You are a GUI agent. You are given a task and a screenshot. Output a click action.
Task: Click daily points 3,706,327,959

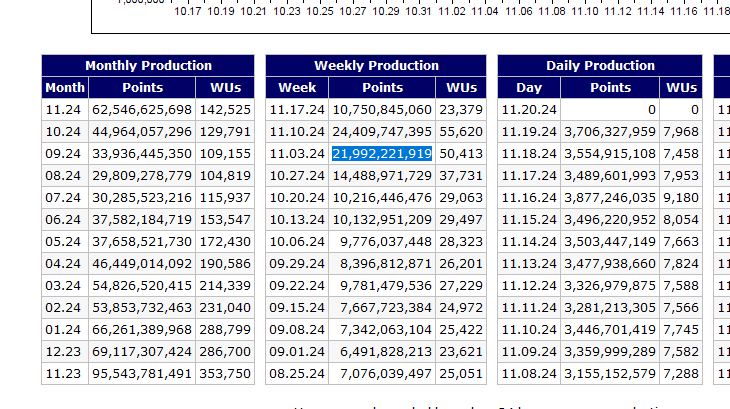[x=610, y=132]
